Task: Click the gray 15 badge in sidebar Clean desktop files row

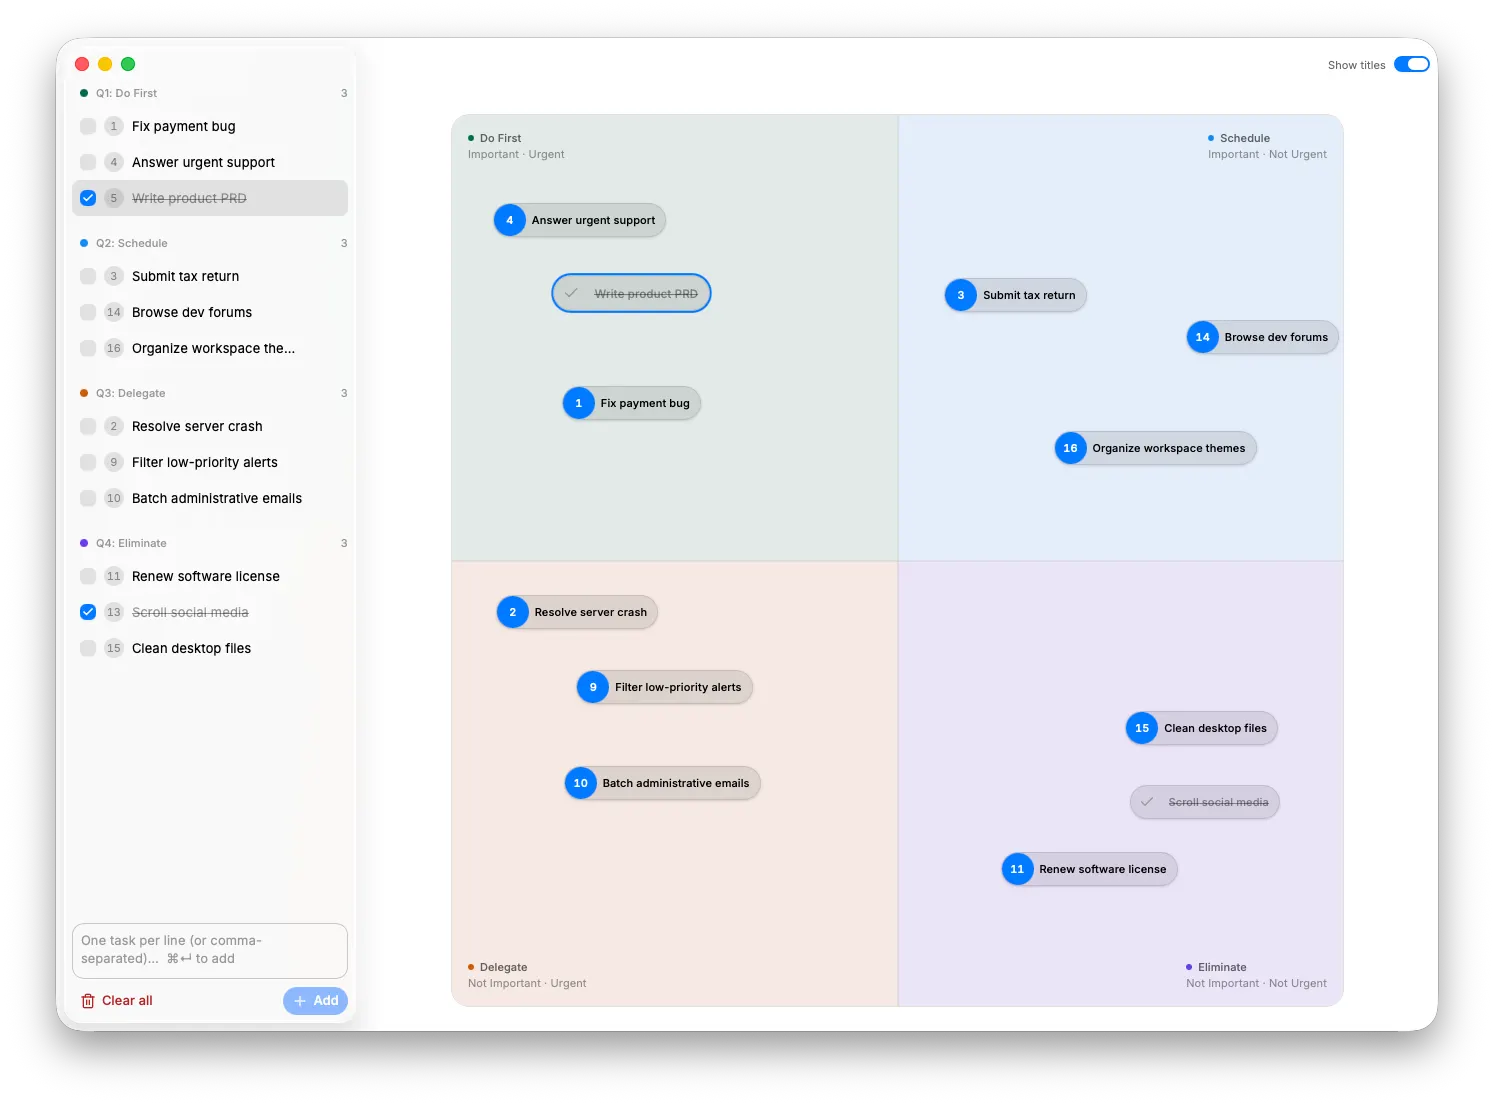Action: tap(114, 648)
